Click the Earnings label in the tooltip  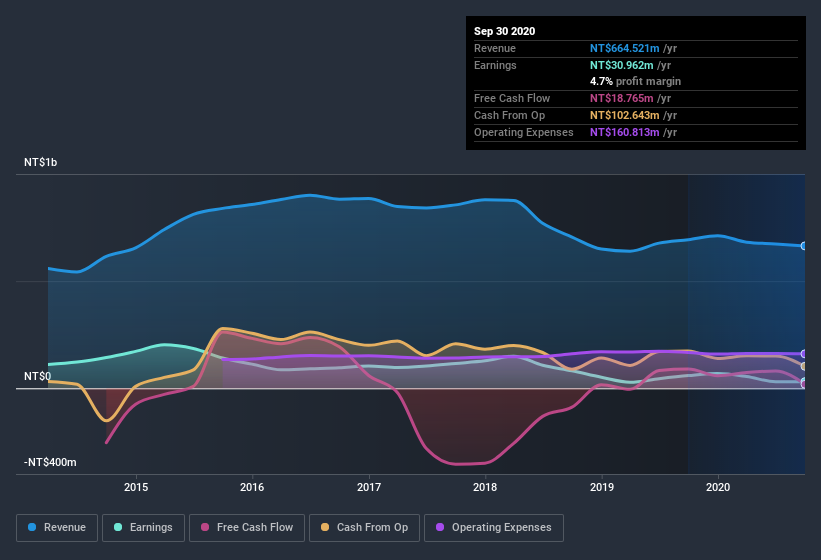(495, 65)
